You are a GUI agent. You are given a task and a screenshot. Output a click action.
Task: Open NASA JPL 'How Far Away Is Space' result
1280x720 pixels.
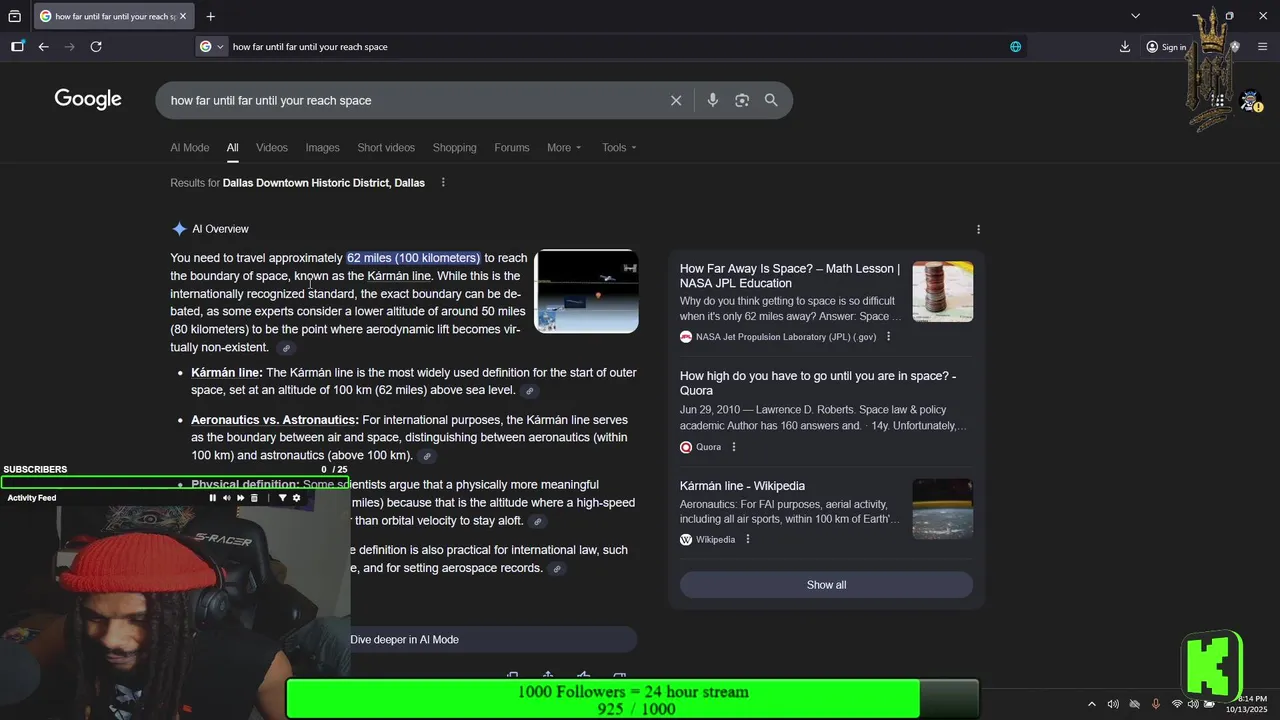pyautogui.click(x=789, y=276)
